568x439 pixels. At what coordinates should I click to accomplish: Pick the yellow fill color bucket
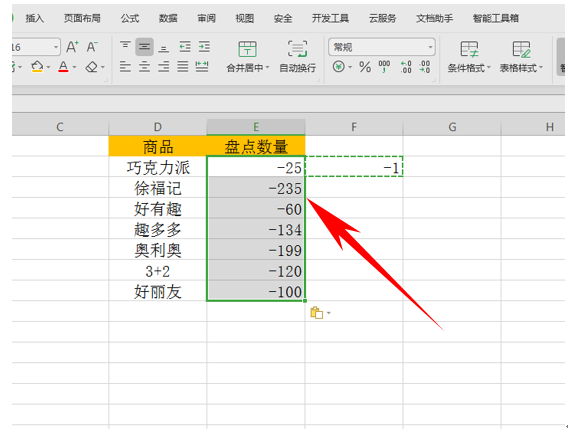coord(37,67)
